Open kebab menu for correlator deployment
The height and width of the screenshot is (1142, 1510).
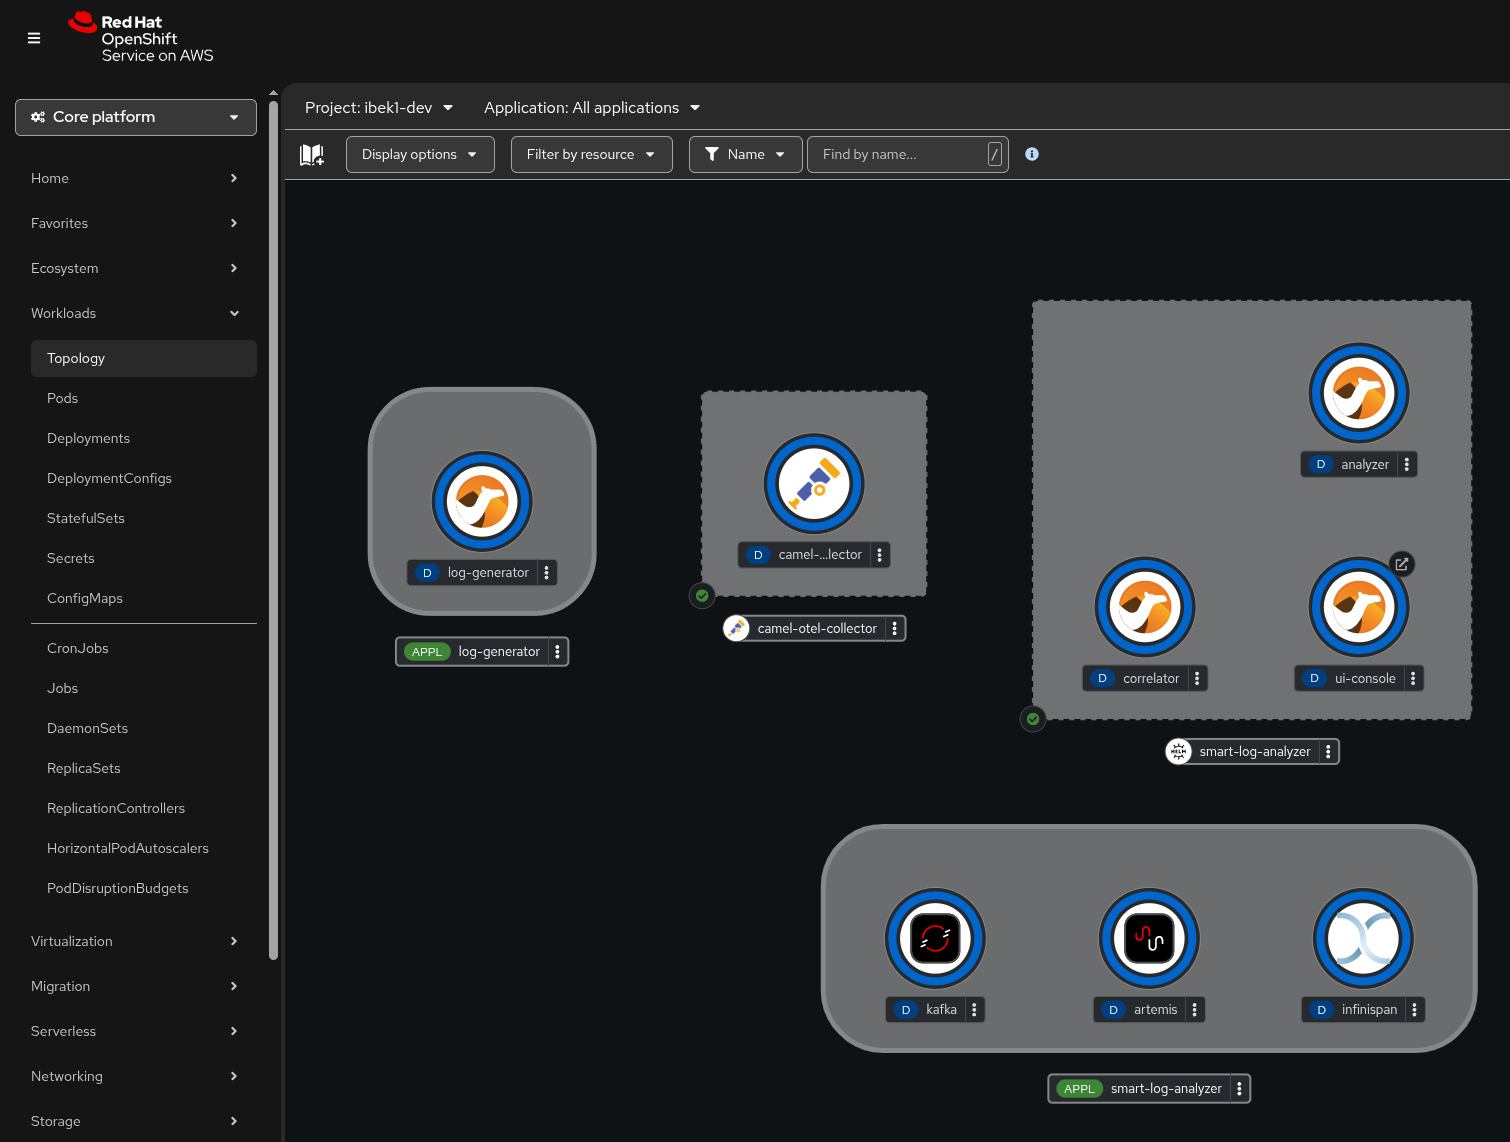click(x=1196, y=678)
